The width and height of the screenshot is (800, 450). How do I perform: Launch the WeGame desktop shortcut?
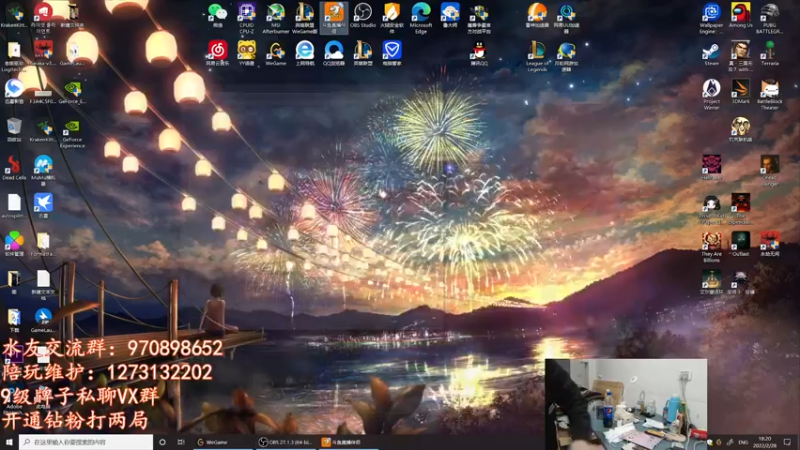click(x=276, y=54)
